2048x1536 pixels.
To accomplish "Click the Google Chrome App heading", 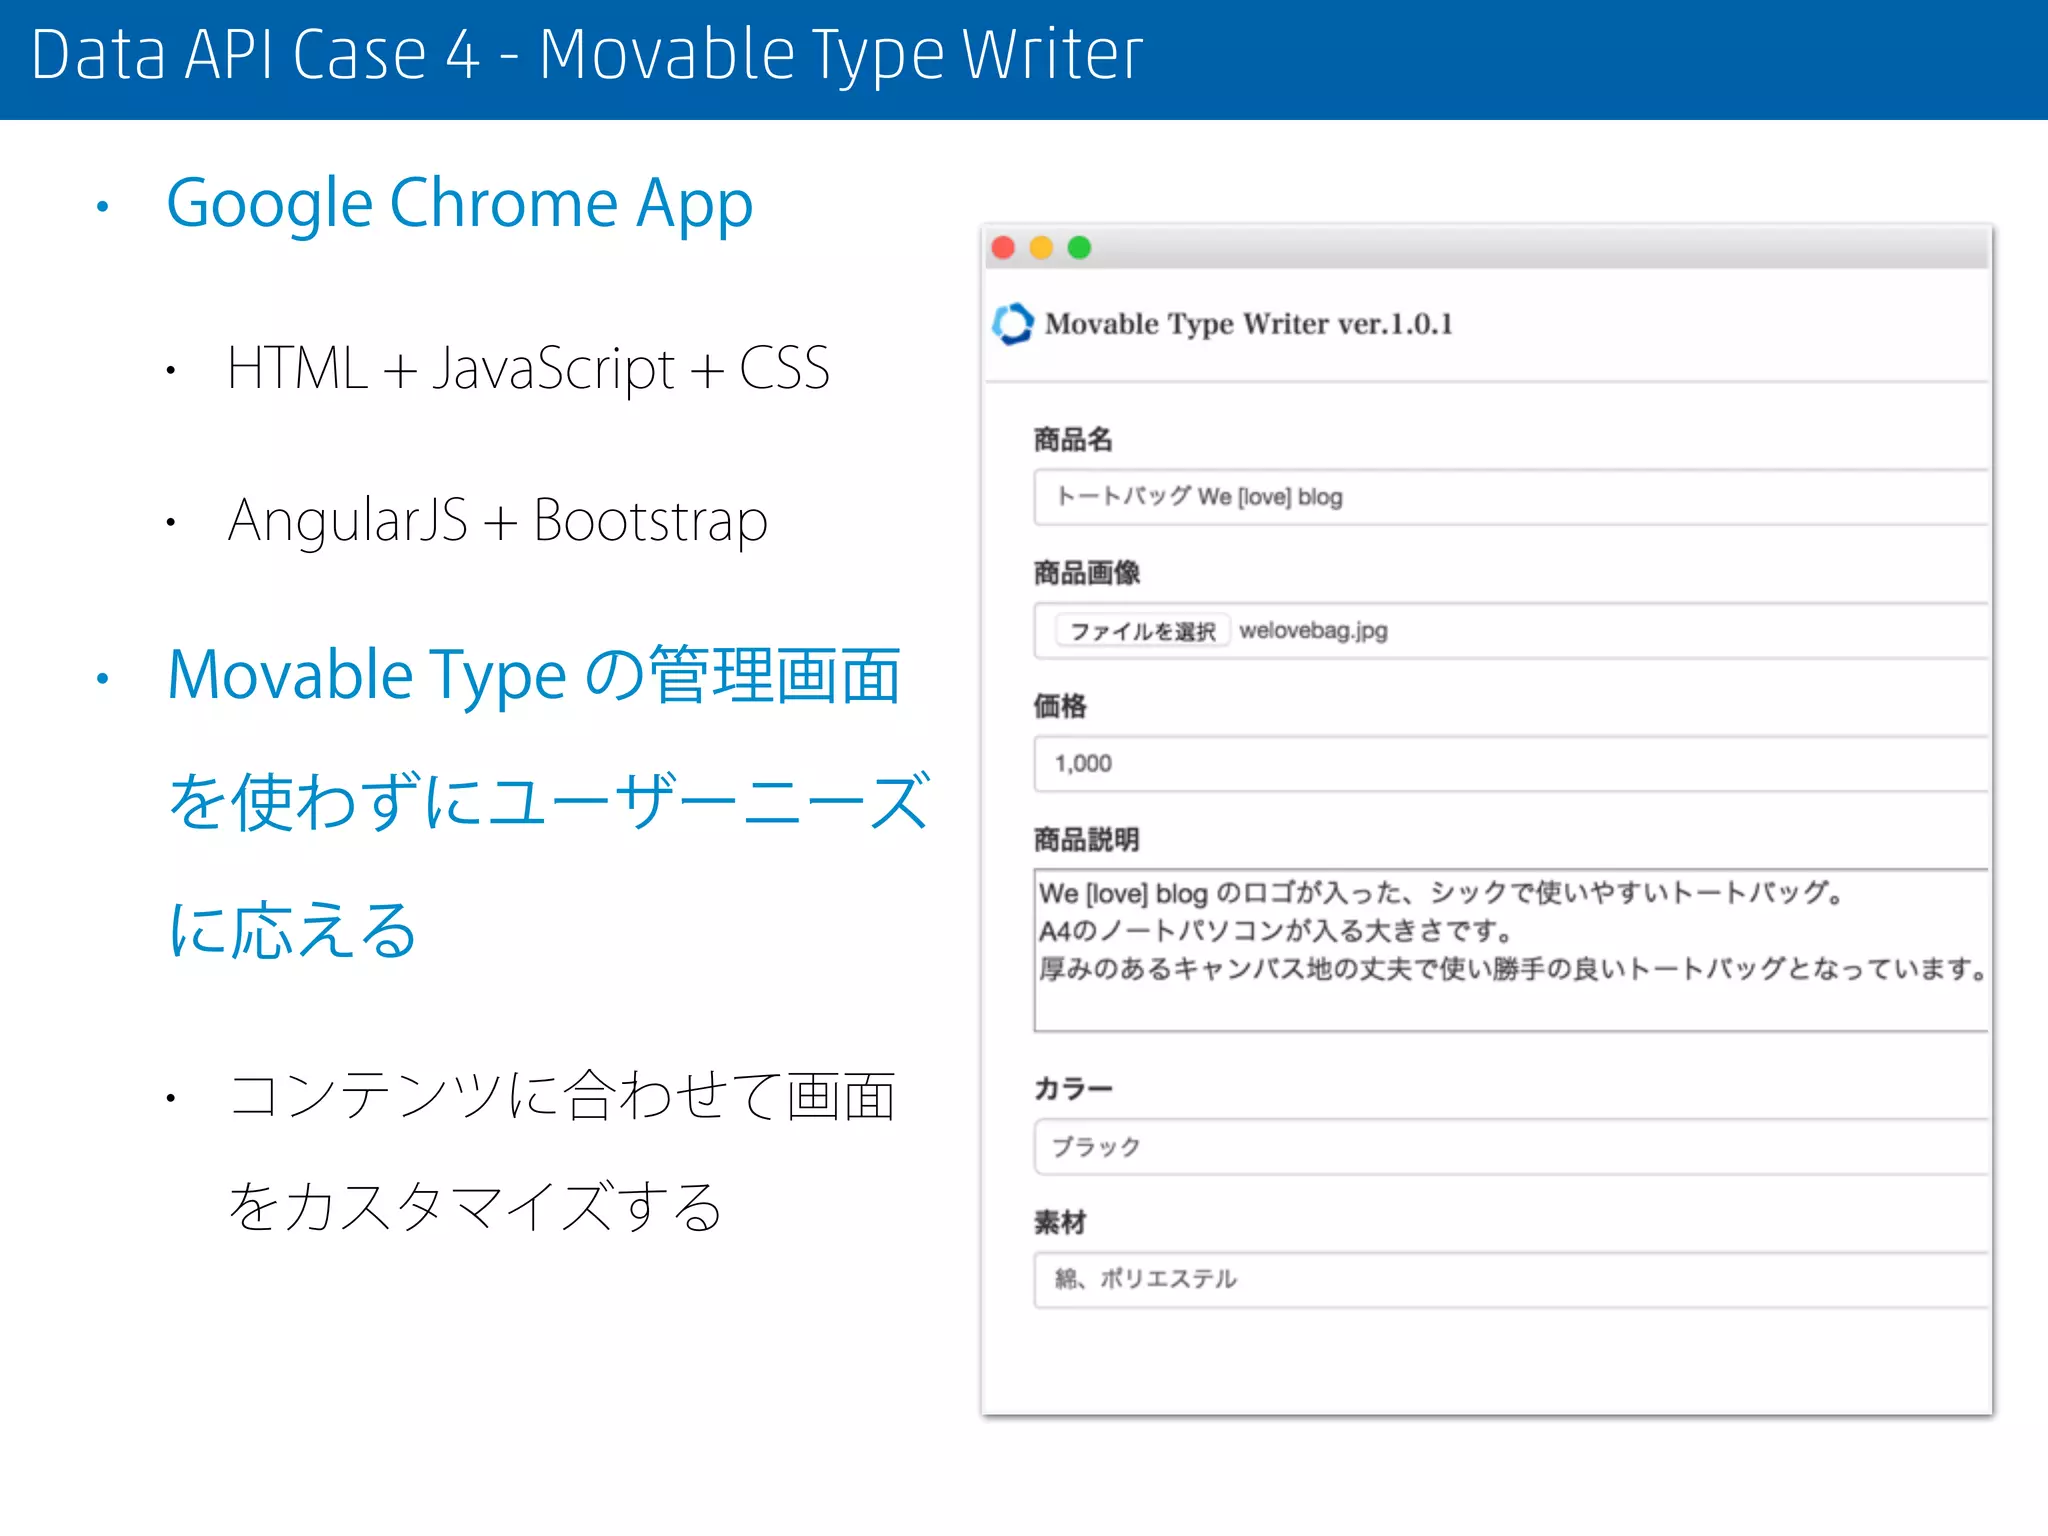I will [x=459, y=204].
